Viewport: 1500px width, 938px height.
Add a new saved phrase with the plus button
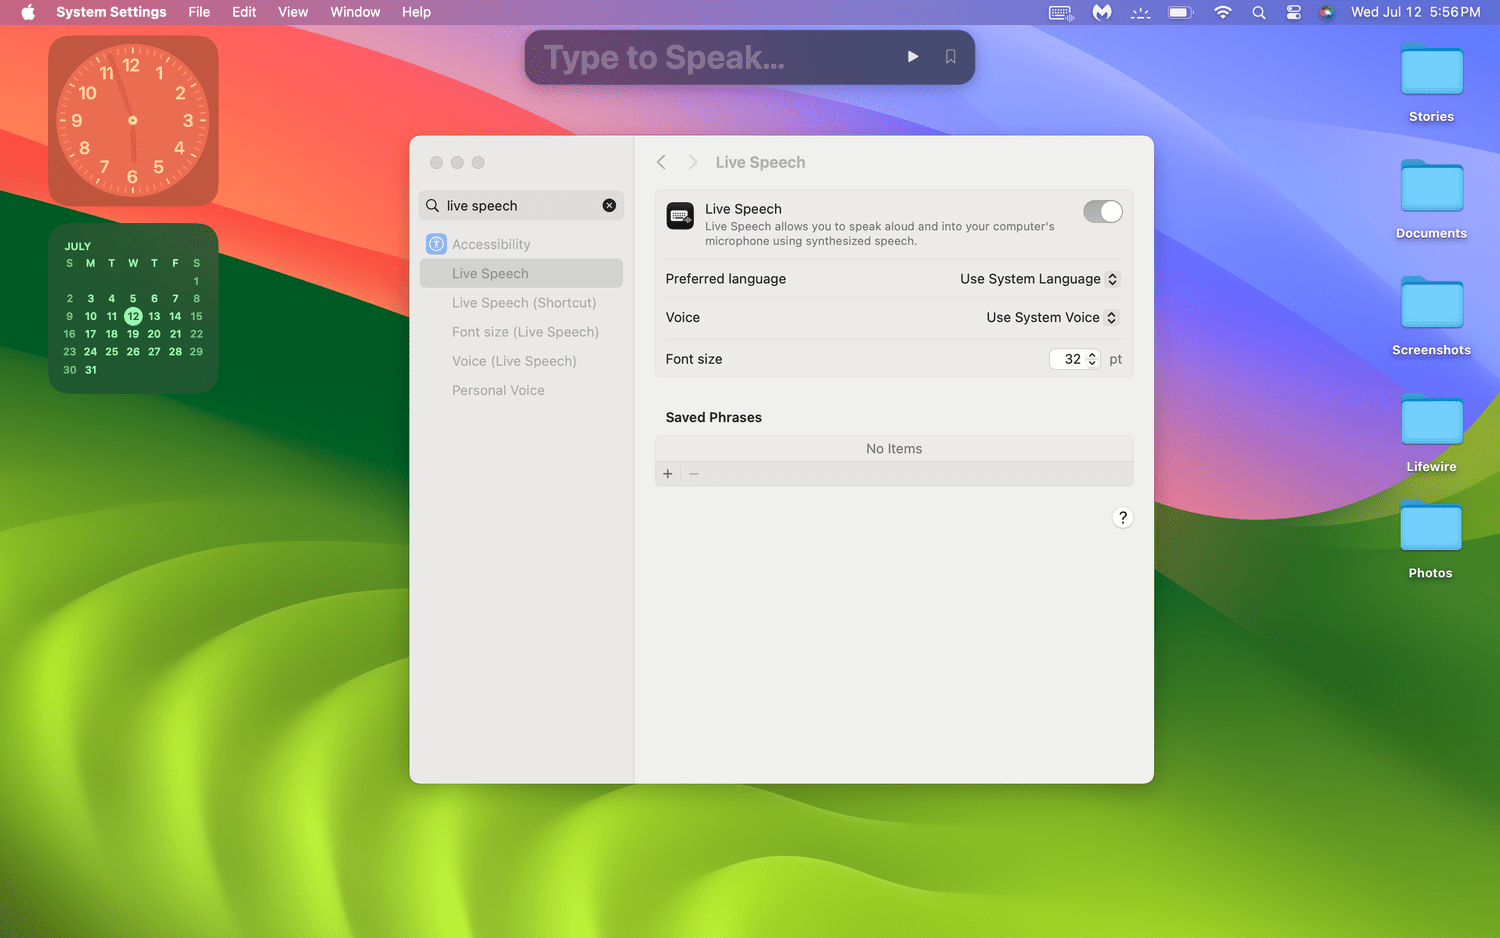tap(667, 473)
